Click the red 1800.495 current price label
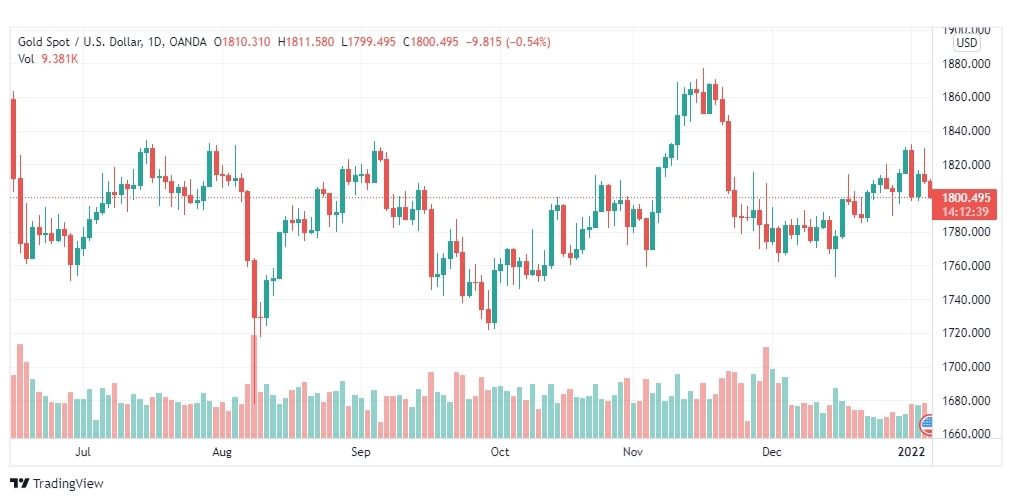 (x=965, y=199)
